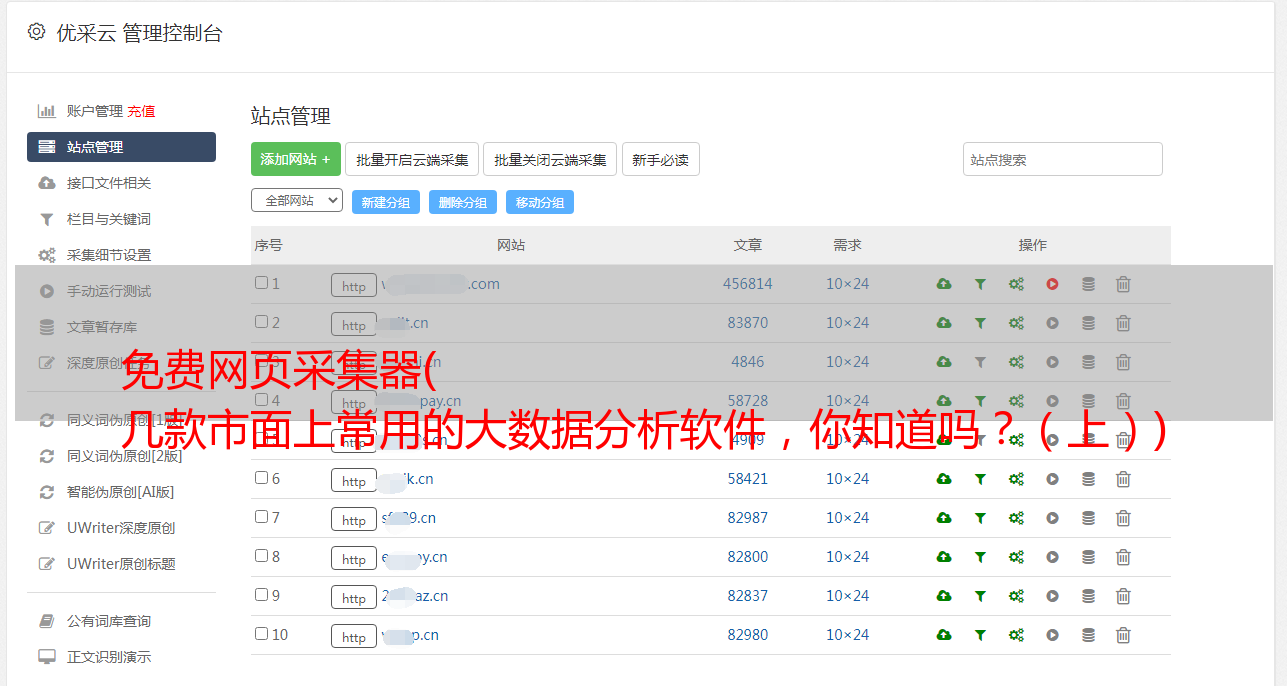Click the database icon in row 8
Image resolution: width=1287 pixels, height=686 pixels.
pyautogui.click(x=1088, y=557)
